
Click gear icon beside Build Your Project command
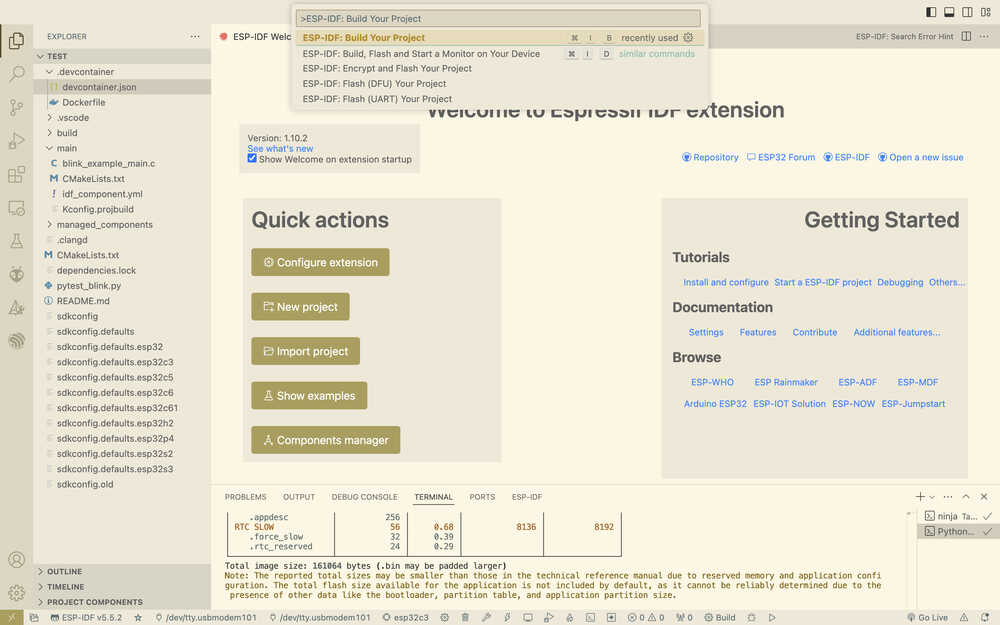click(688, 38)
